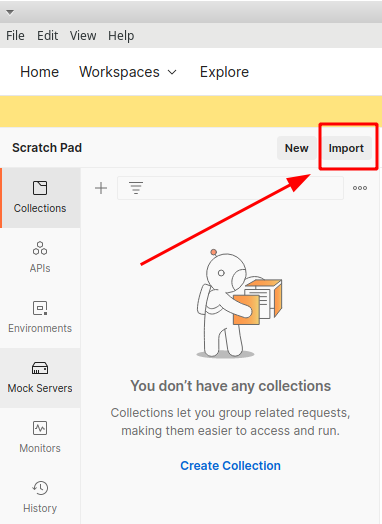Switch to the Environments sidebar section
This screenshot has height=524, width=382.
click(40, 317)
